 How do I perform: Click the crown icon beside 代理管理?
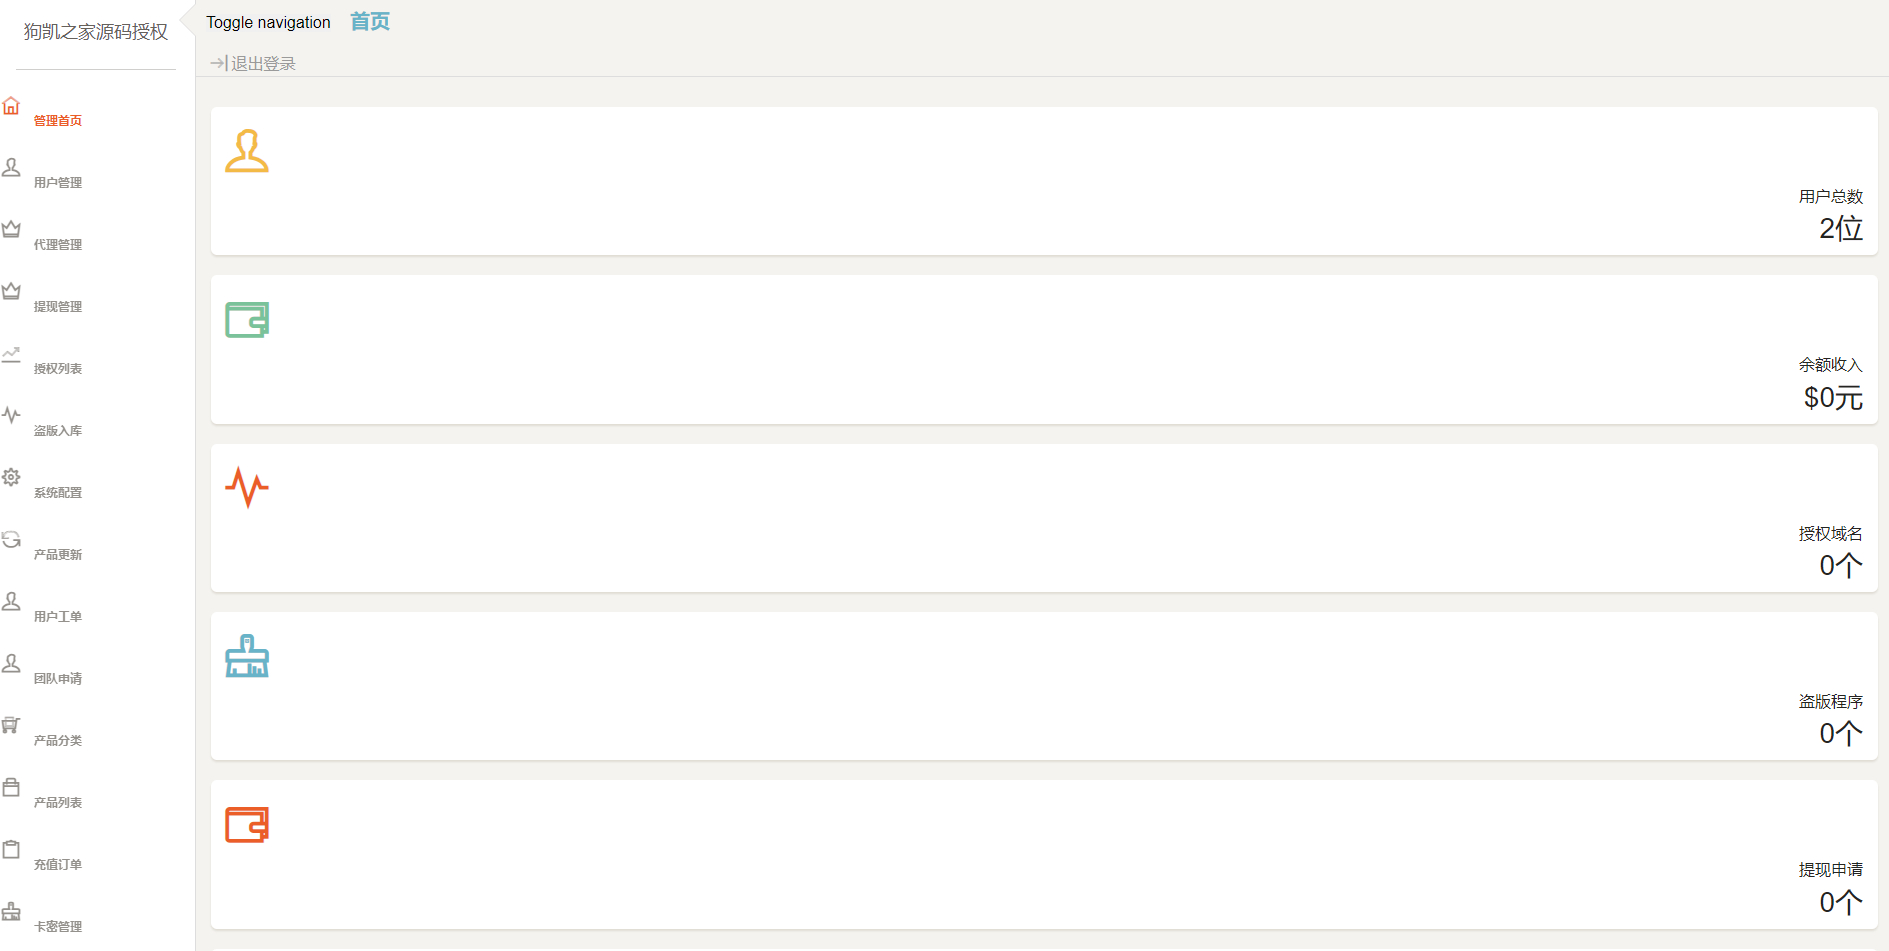(11, 229)
